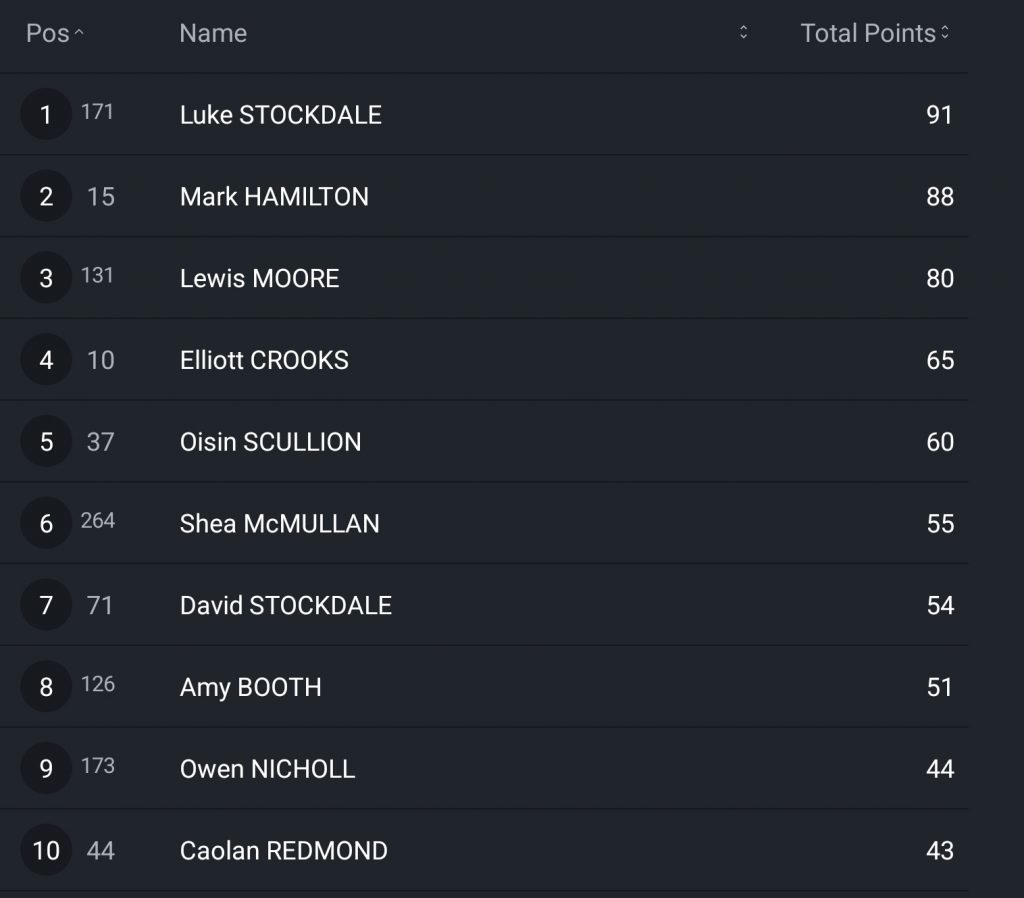The width and height of the screenshot is (1024, 898).
Task: Click the position 10 circle badge
Action: click(x=46, y=851)
